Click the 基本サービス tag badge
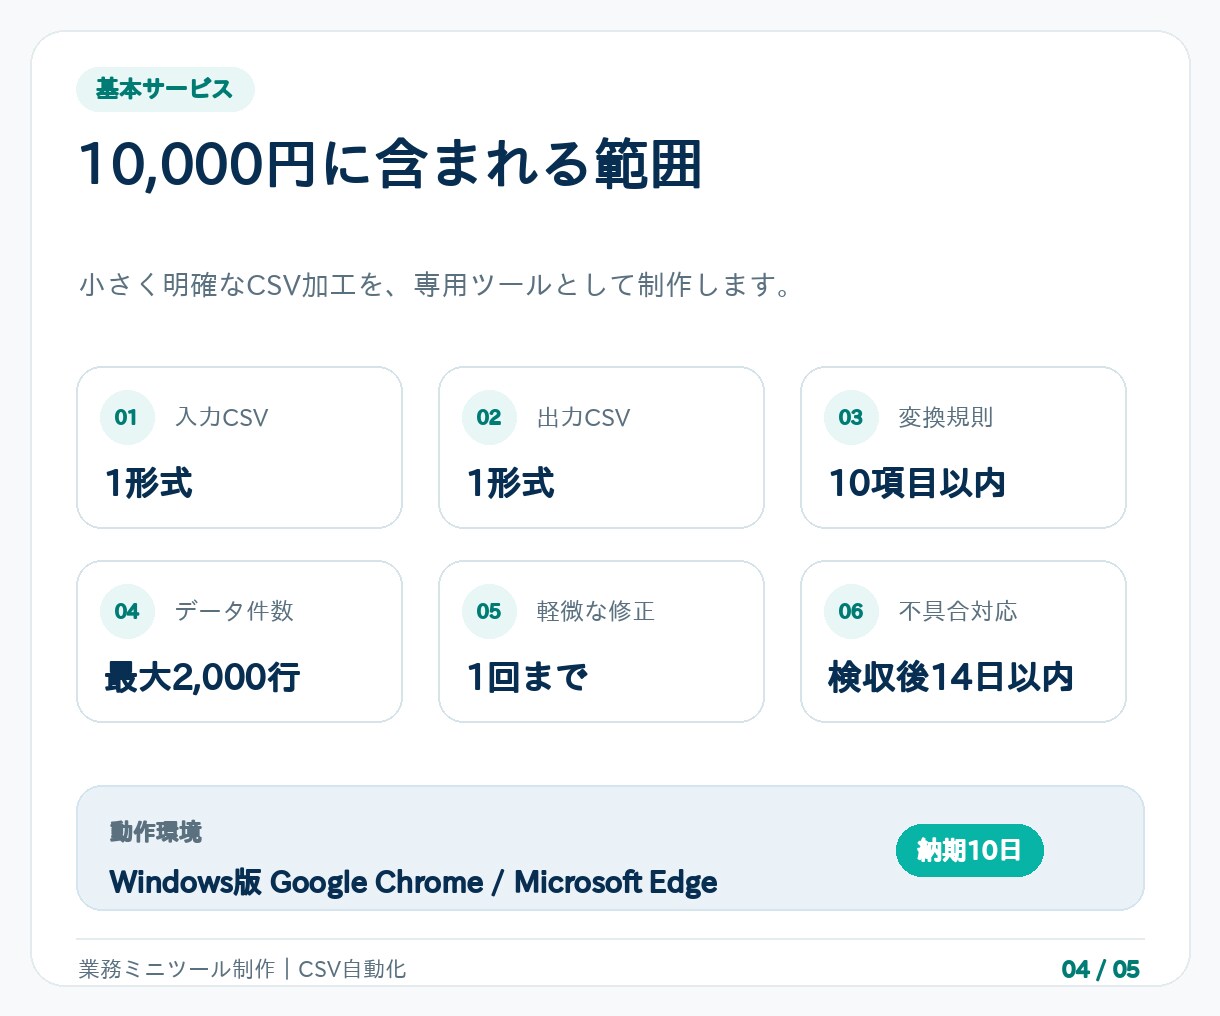1220x1016 pixels. pos(165,89)
